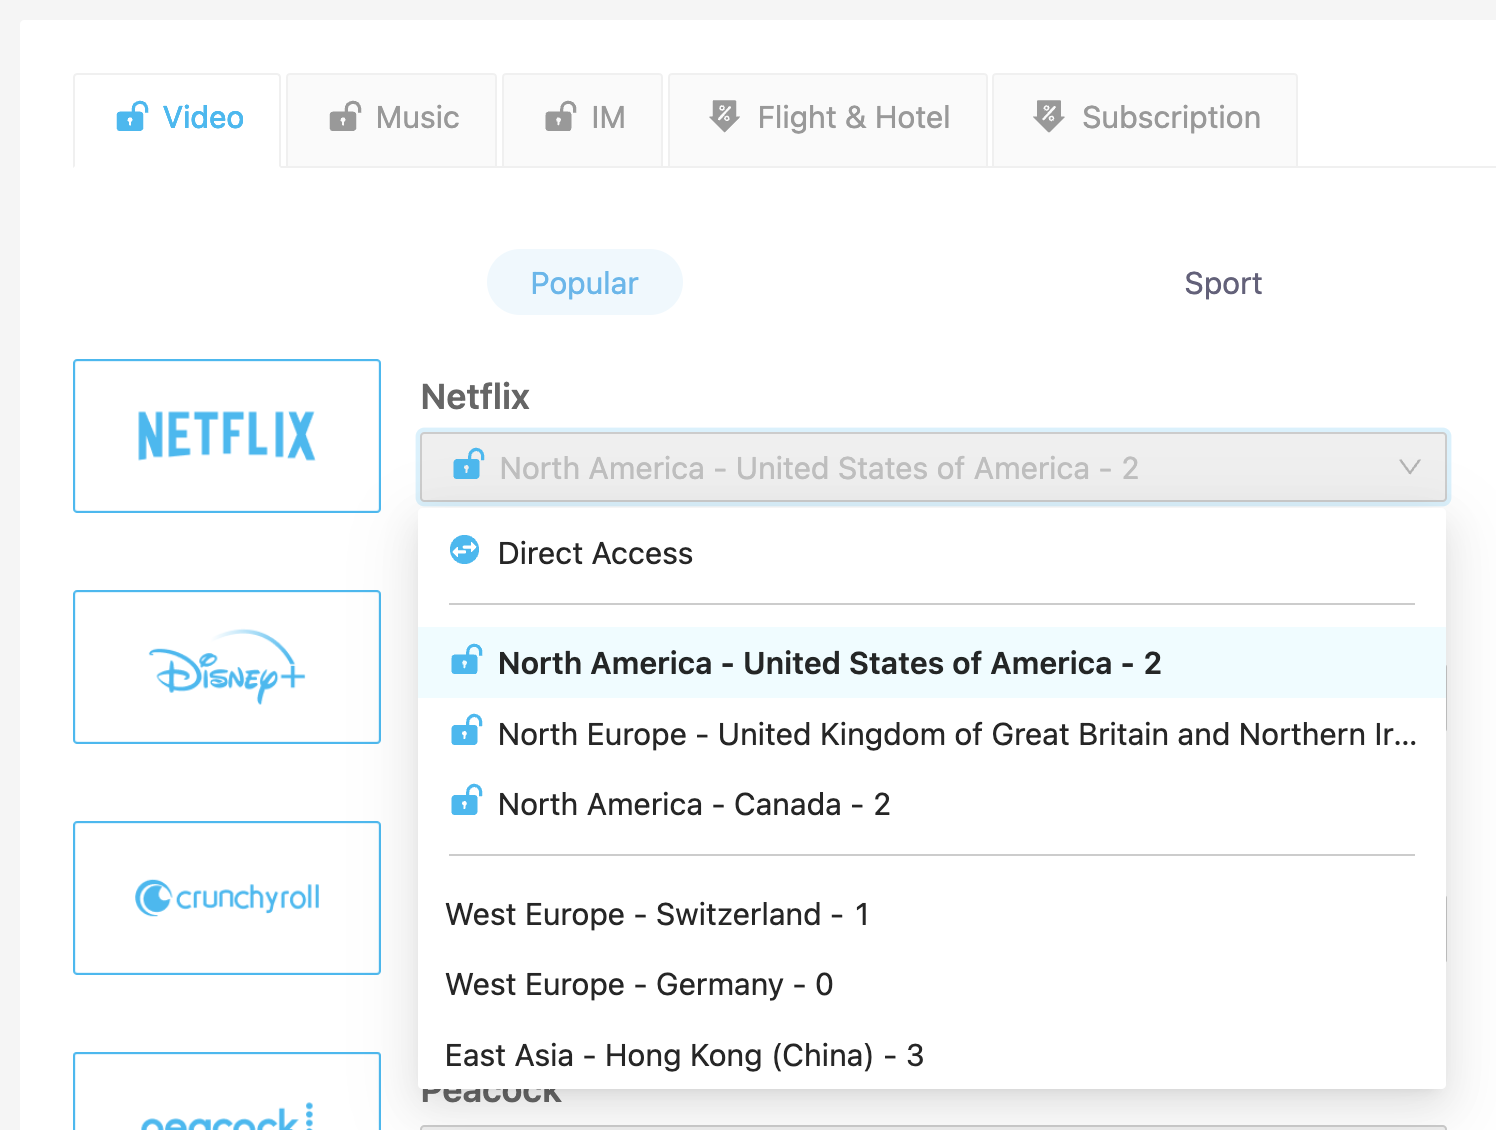1496x1130 pixels.
Task: Choose North America - Canada - 2
Action: coord(932,804)
